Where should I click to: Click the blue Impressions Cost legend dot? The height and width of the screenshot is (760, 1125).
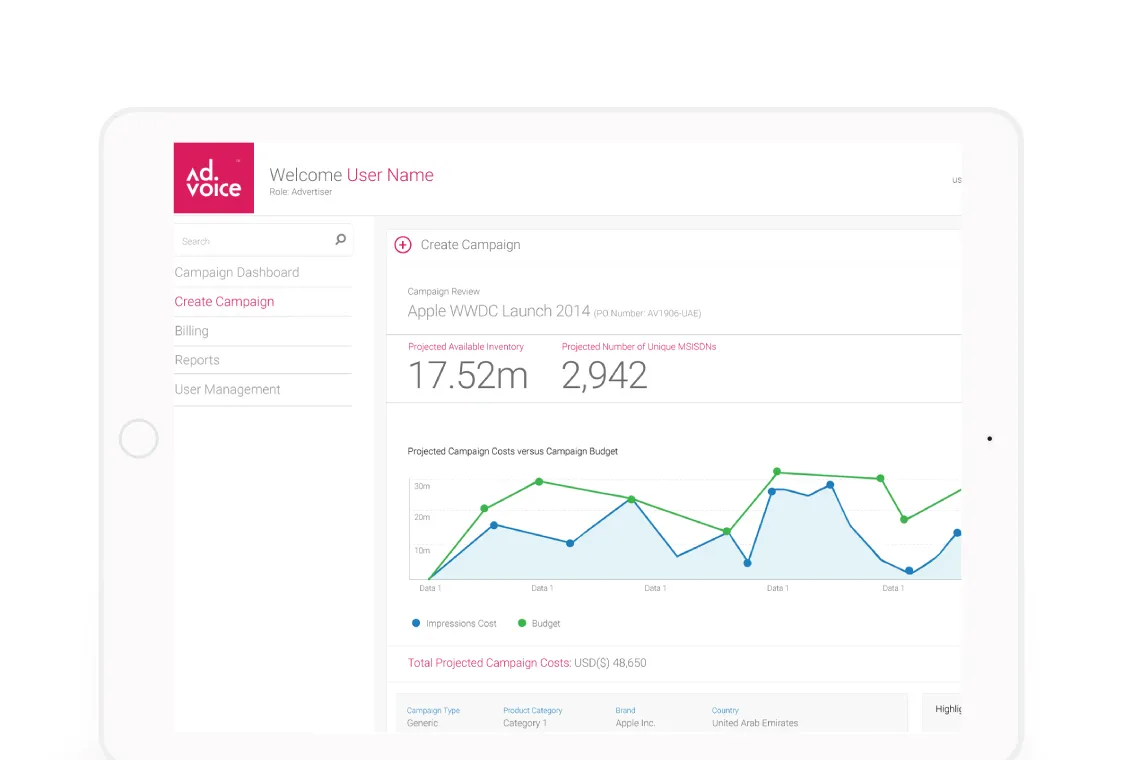(x=416, y=623)
